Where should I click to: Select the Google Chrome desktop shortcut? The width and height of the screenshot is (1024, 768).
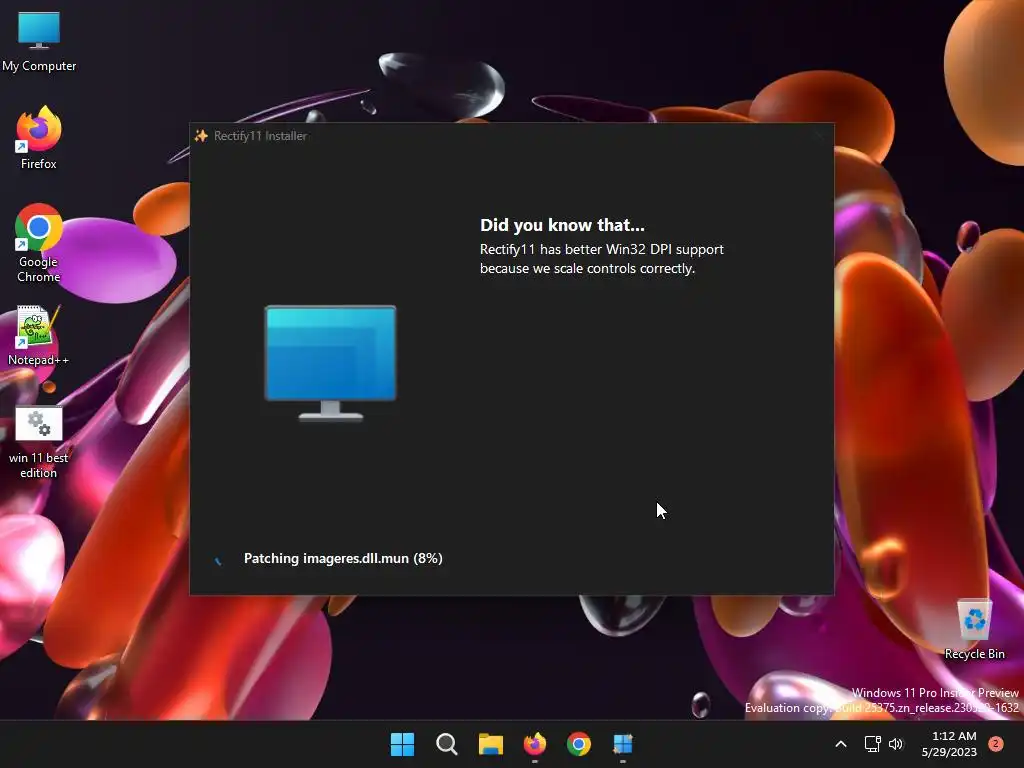39,243
